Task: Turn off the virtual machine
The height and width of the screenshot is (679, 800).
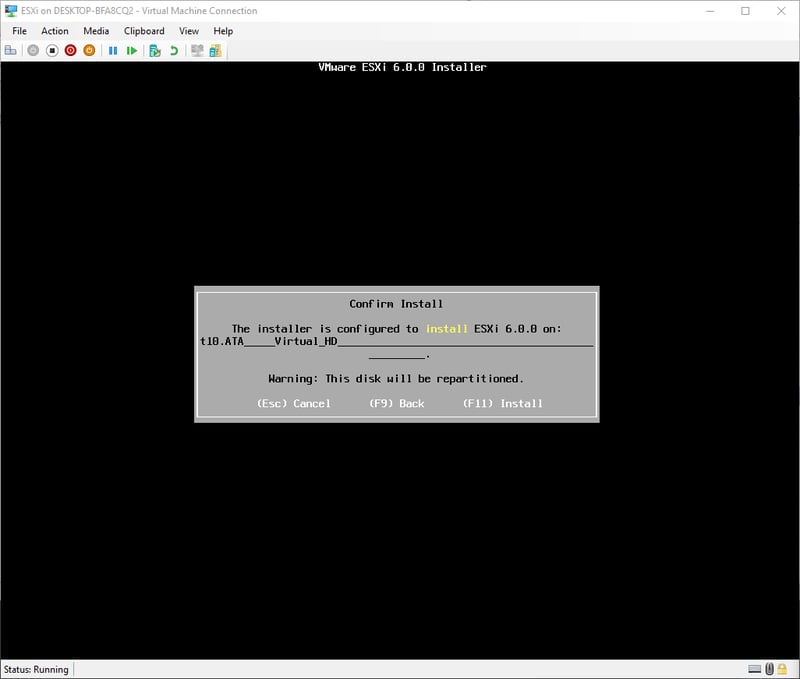Action: 52,50
